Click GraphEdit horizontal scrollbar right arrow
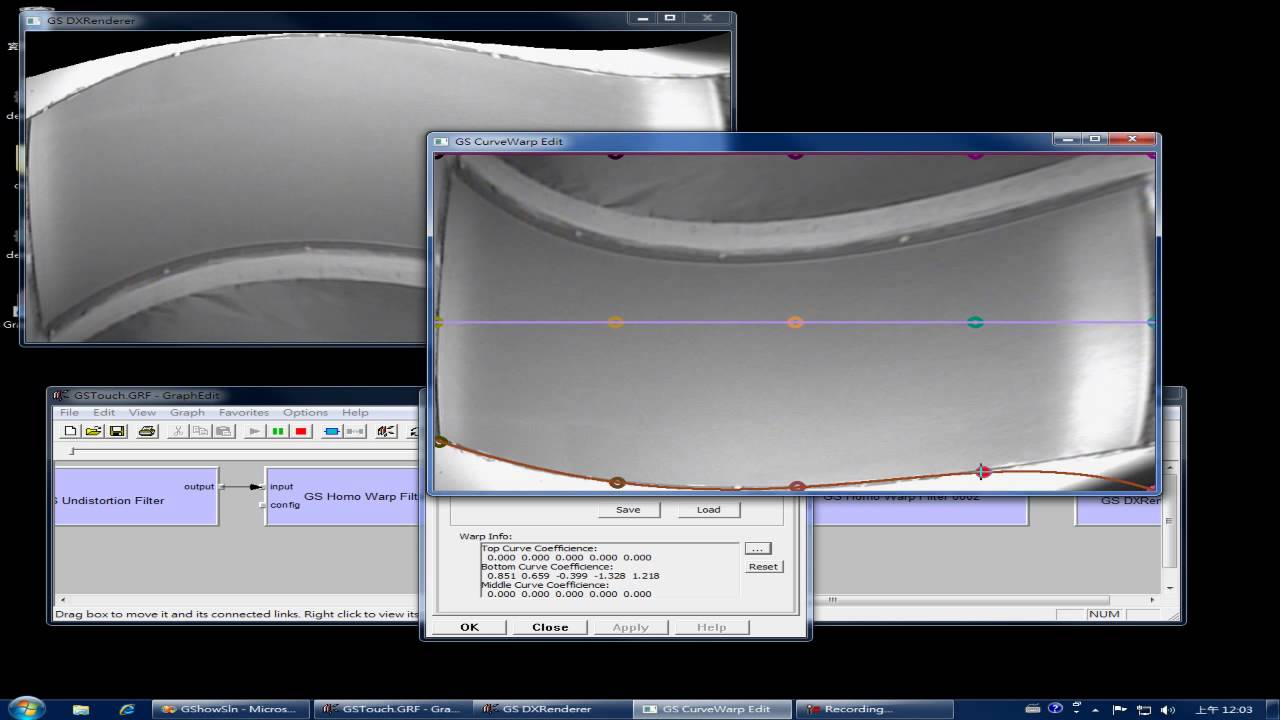1280x720 pixels. tap(1152, 600)
